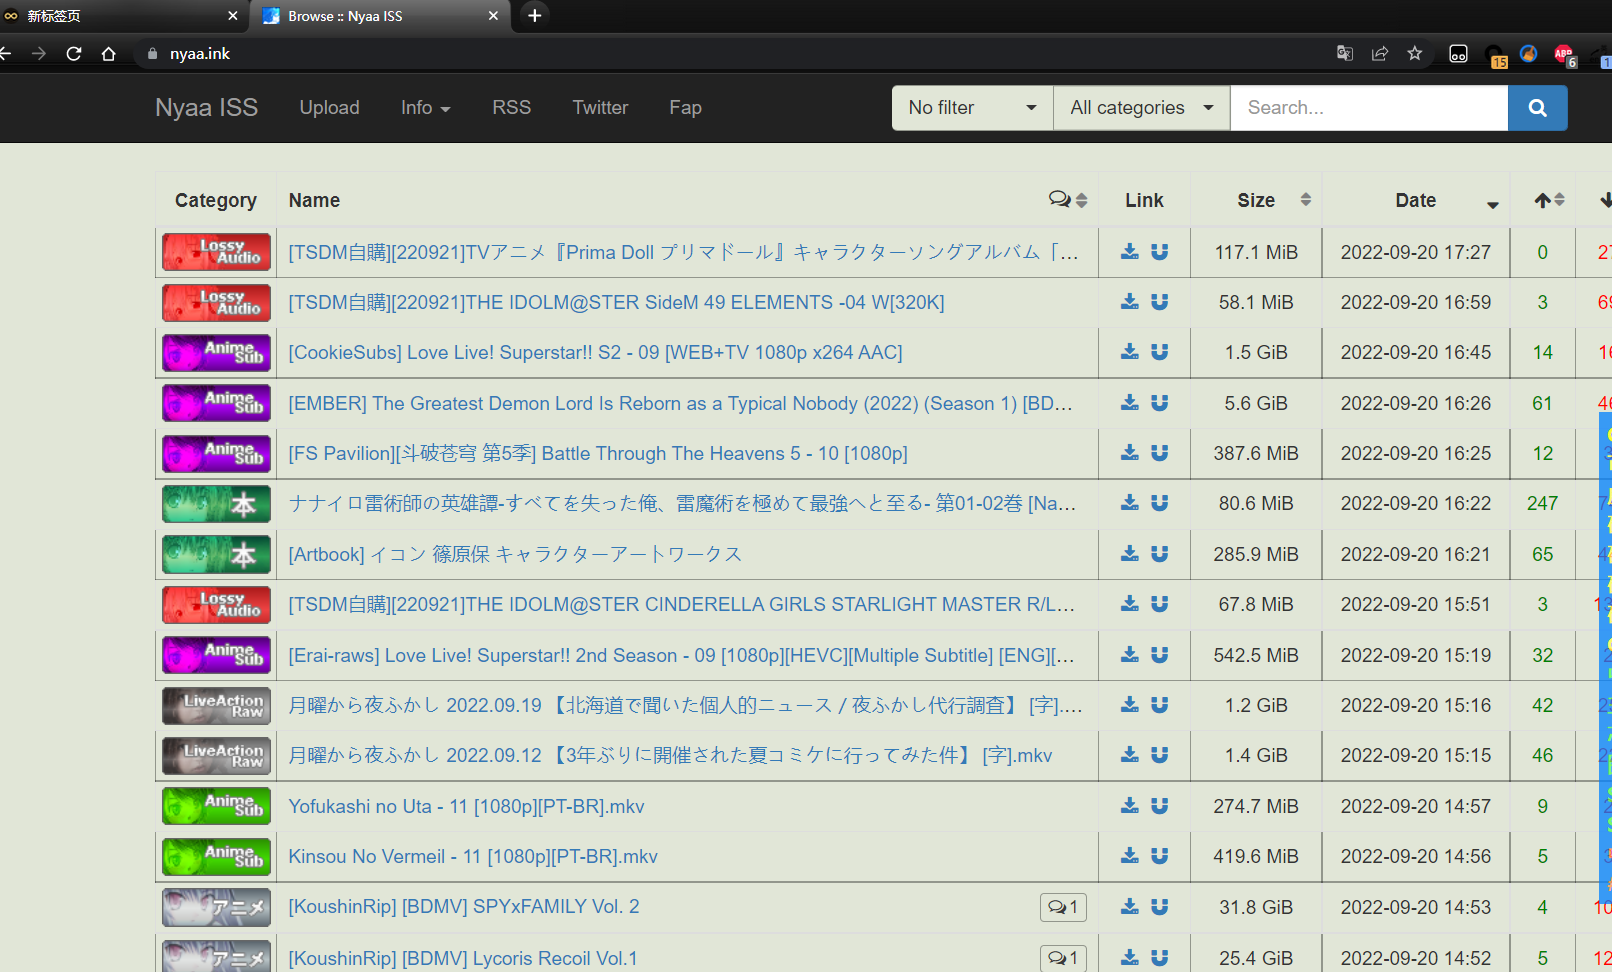Sort by comments count icon
The image size is (1612, 972).
click(1068, 200)
